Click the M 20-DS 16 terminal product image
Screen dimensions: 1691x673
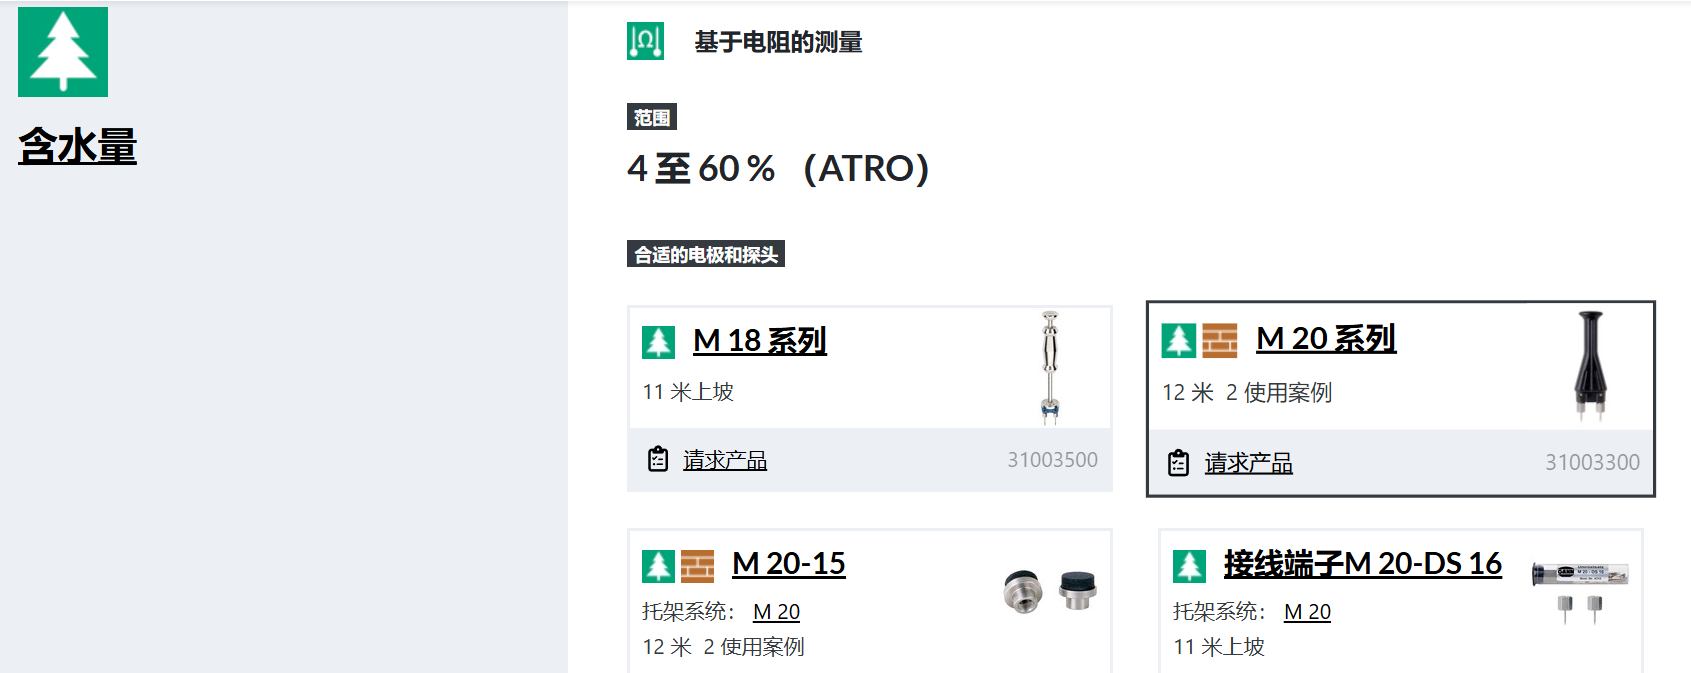coord(1580,592)
